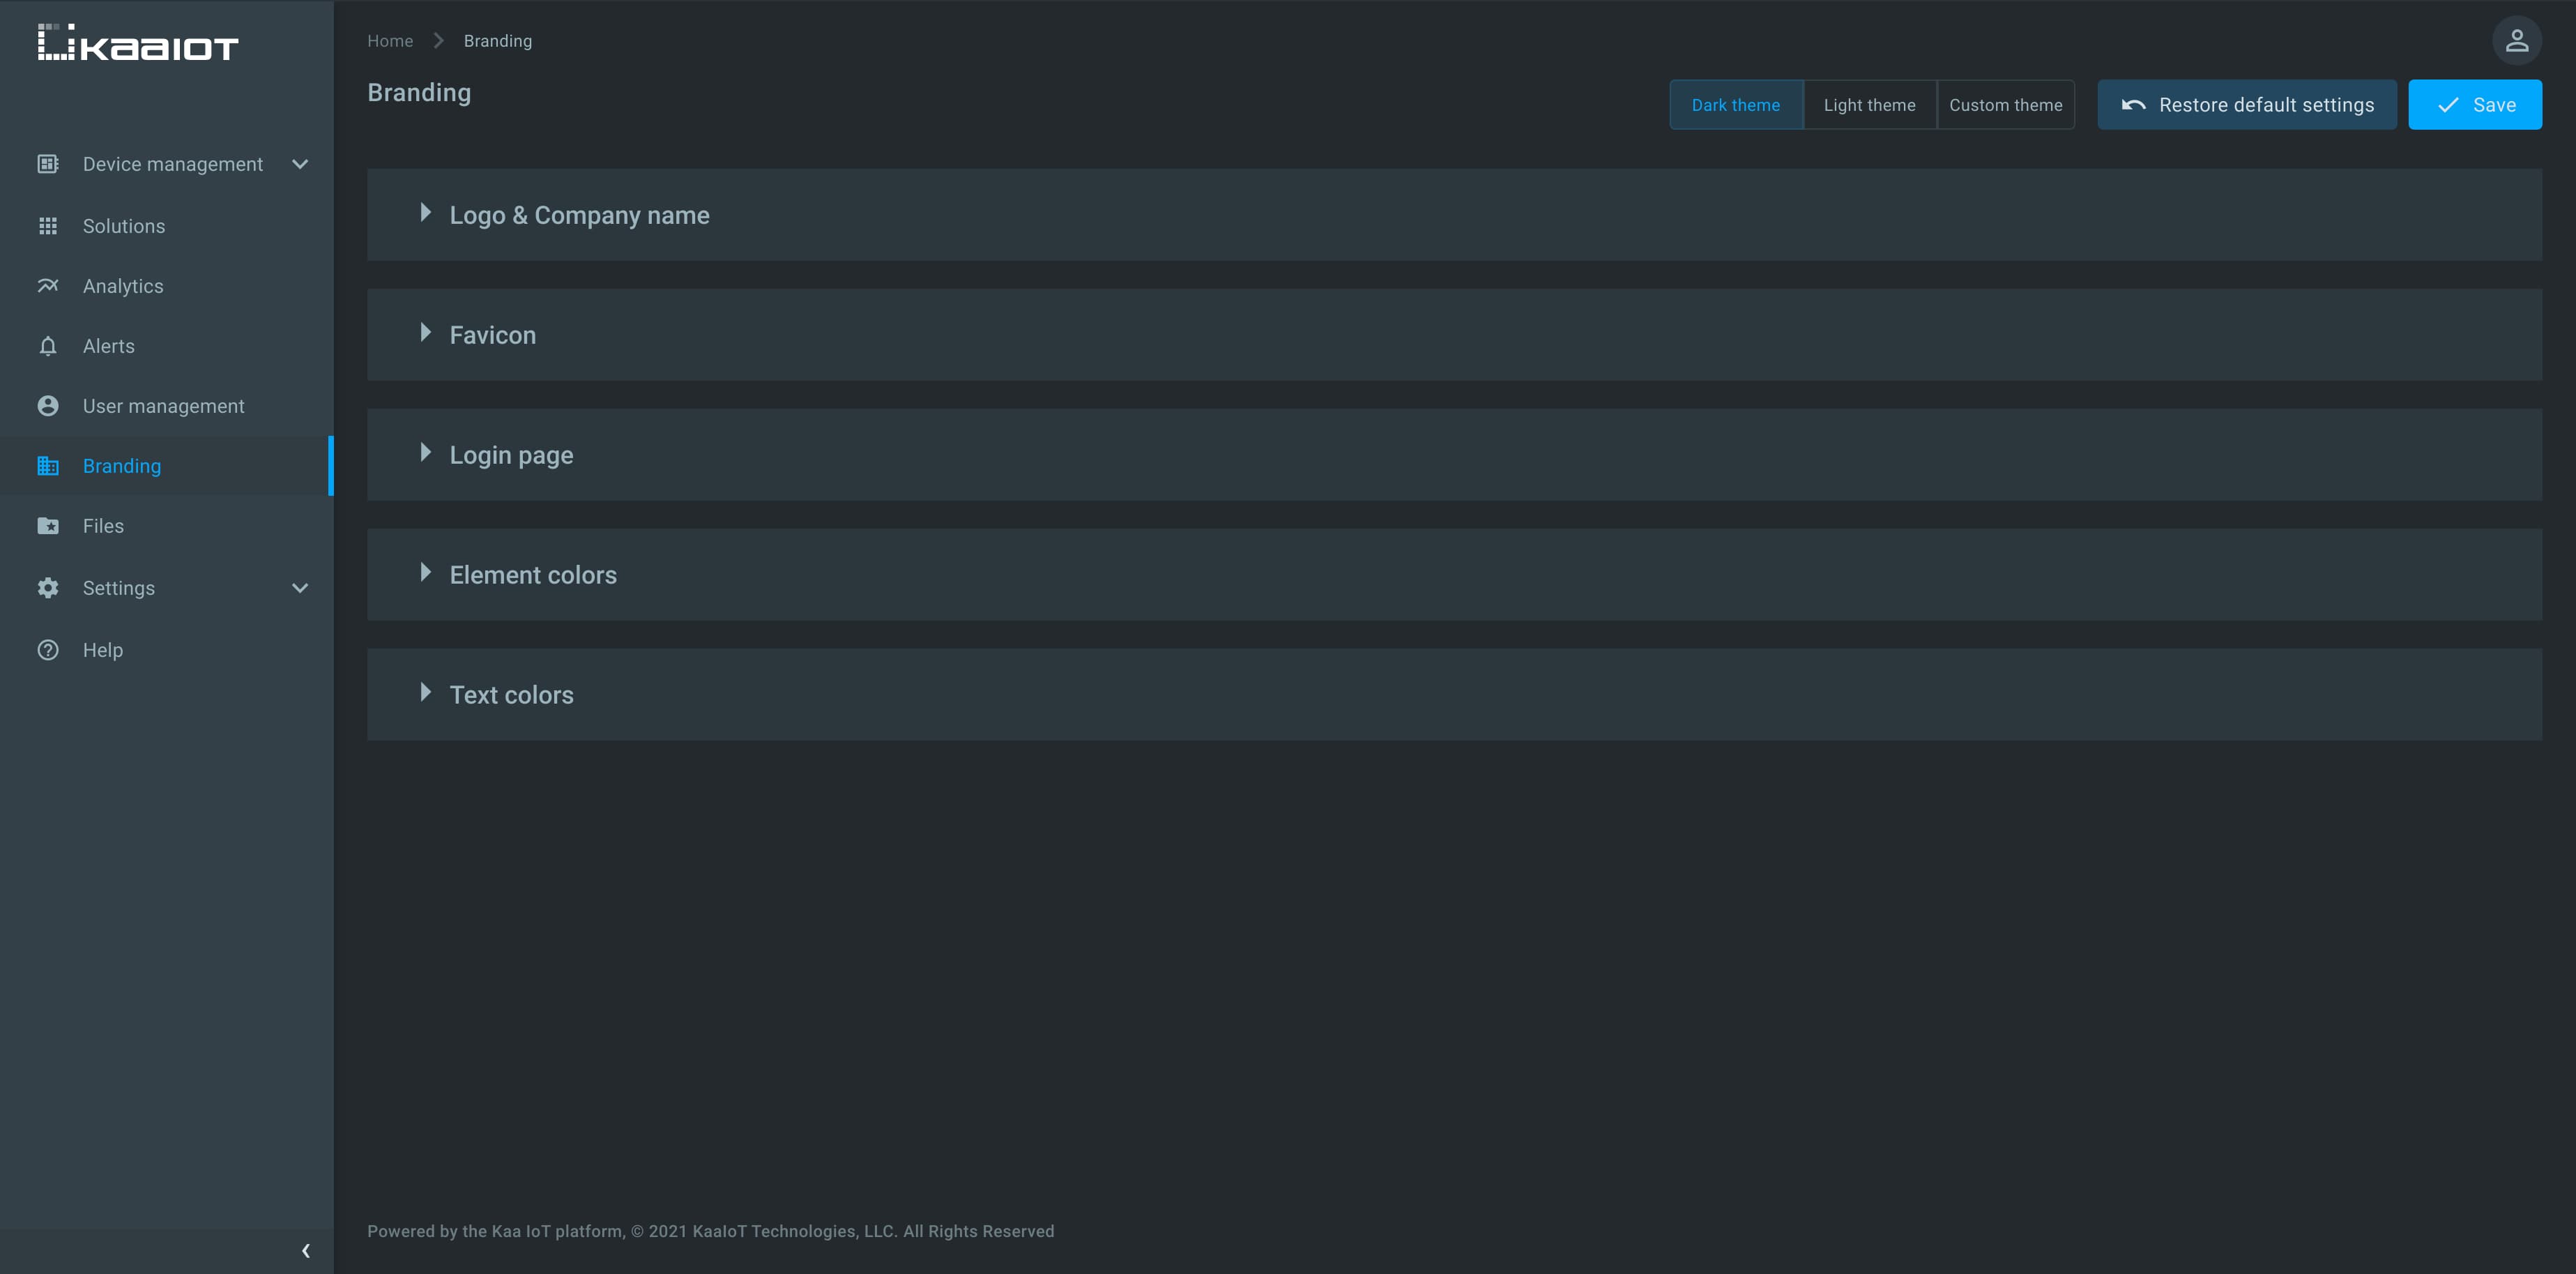Click the Analytics chart icon
2576x1274 pixels.
pos(48,286)
